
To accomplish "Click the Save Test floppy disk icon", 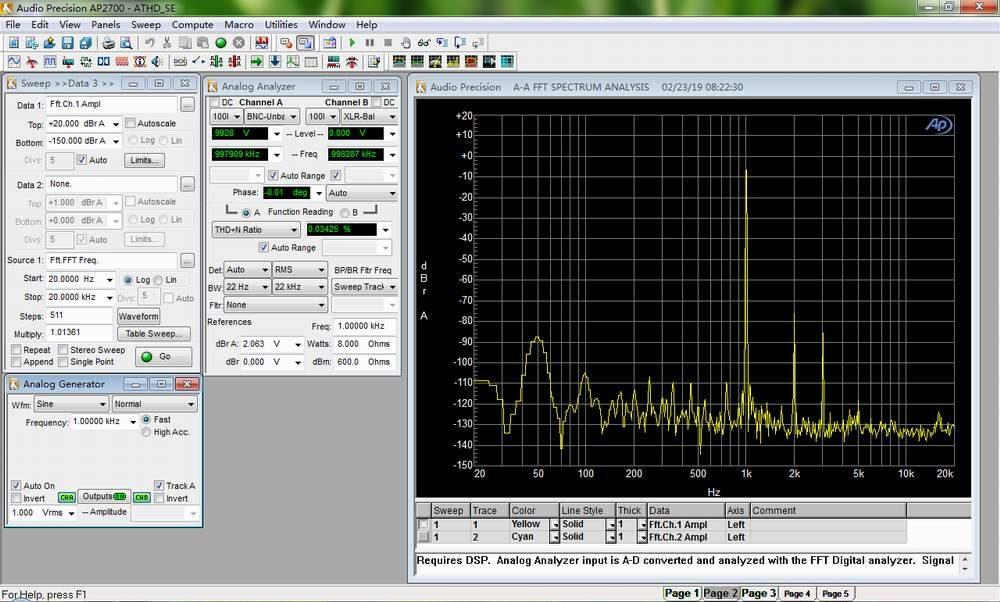I will 67,43.
